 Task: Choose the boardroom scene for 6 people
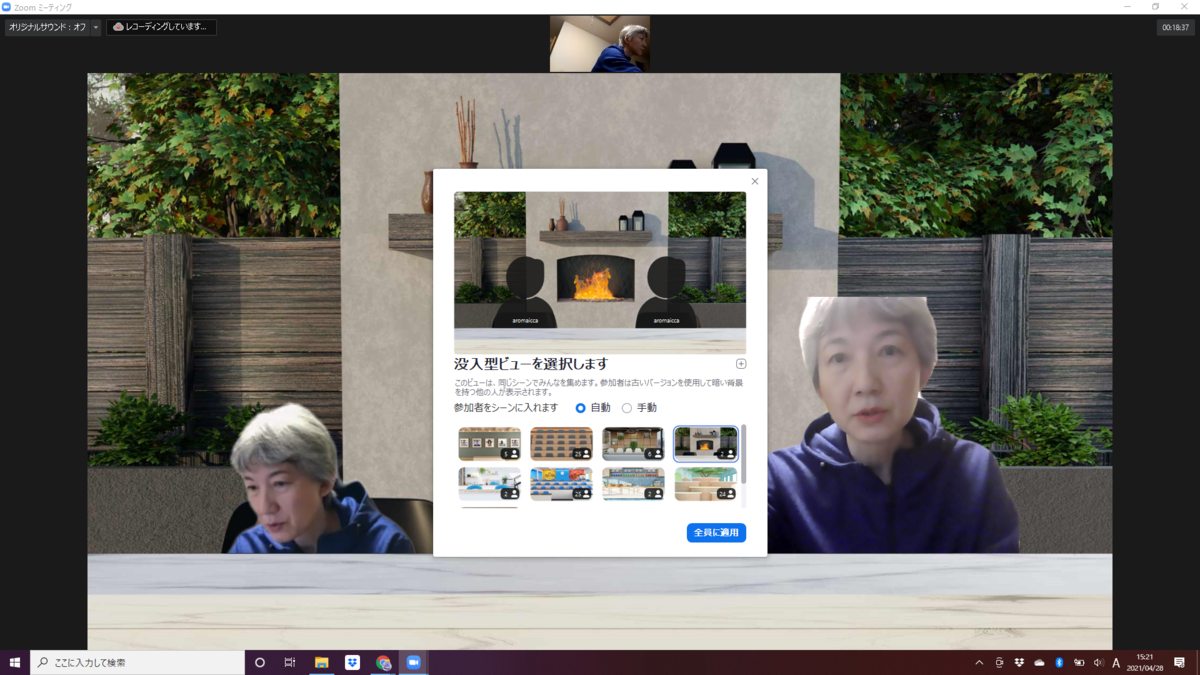click(x=633, y=444)
